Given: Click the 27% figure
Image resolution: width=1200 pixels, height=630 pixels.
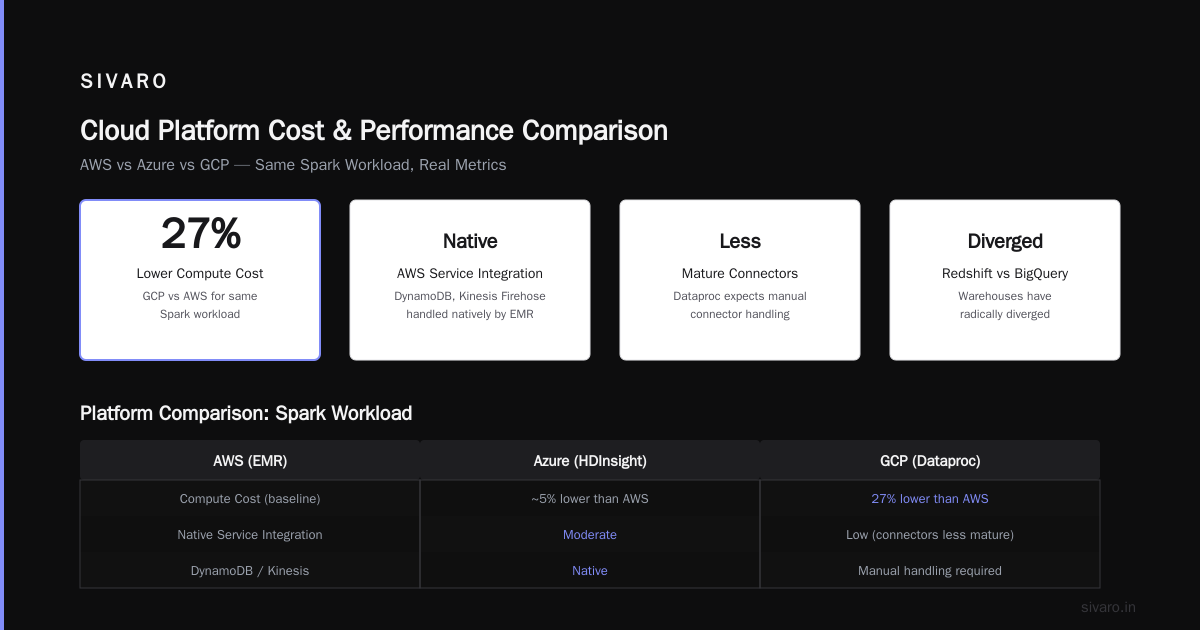Looking at the screenshot, I should pos(200,234).
